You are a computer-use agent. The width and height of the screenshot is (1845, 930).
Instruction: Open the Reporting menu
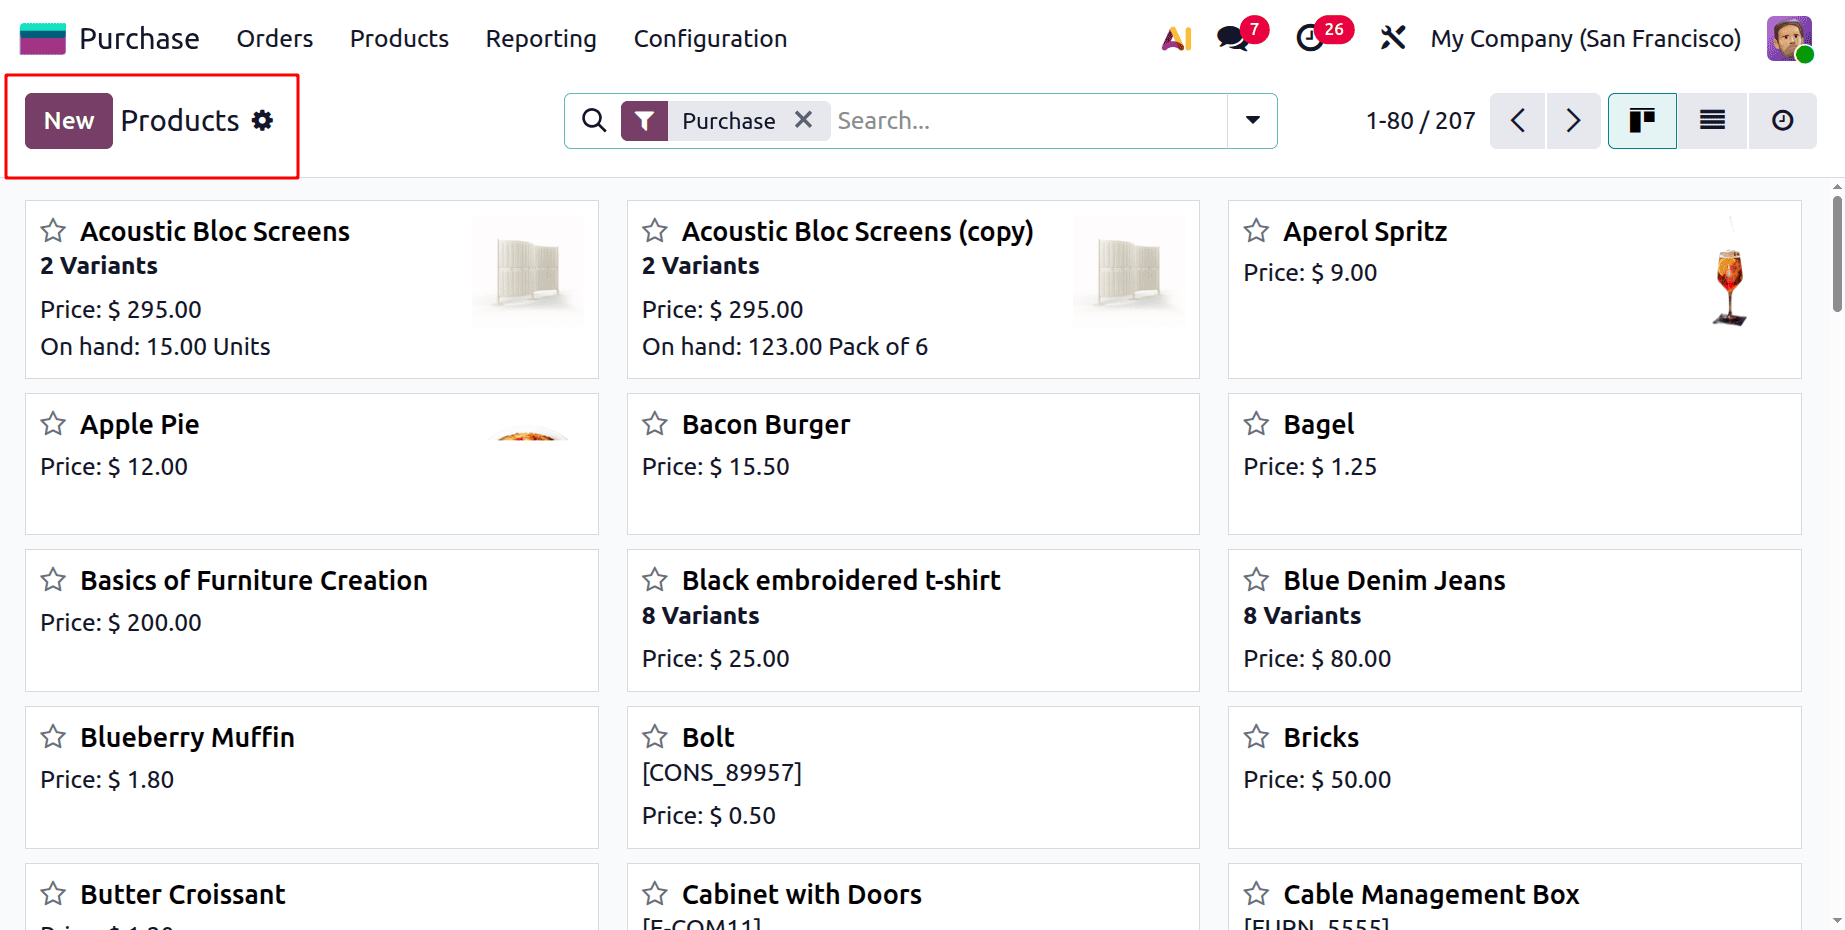click(540, 39)
